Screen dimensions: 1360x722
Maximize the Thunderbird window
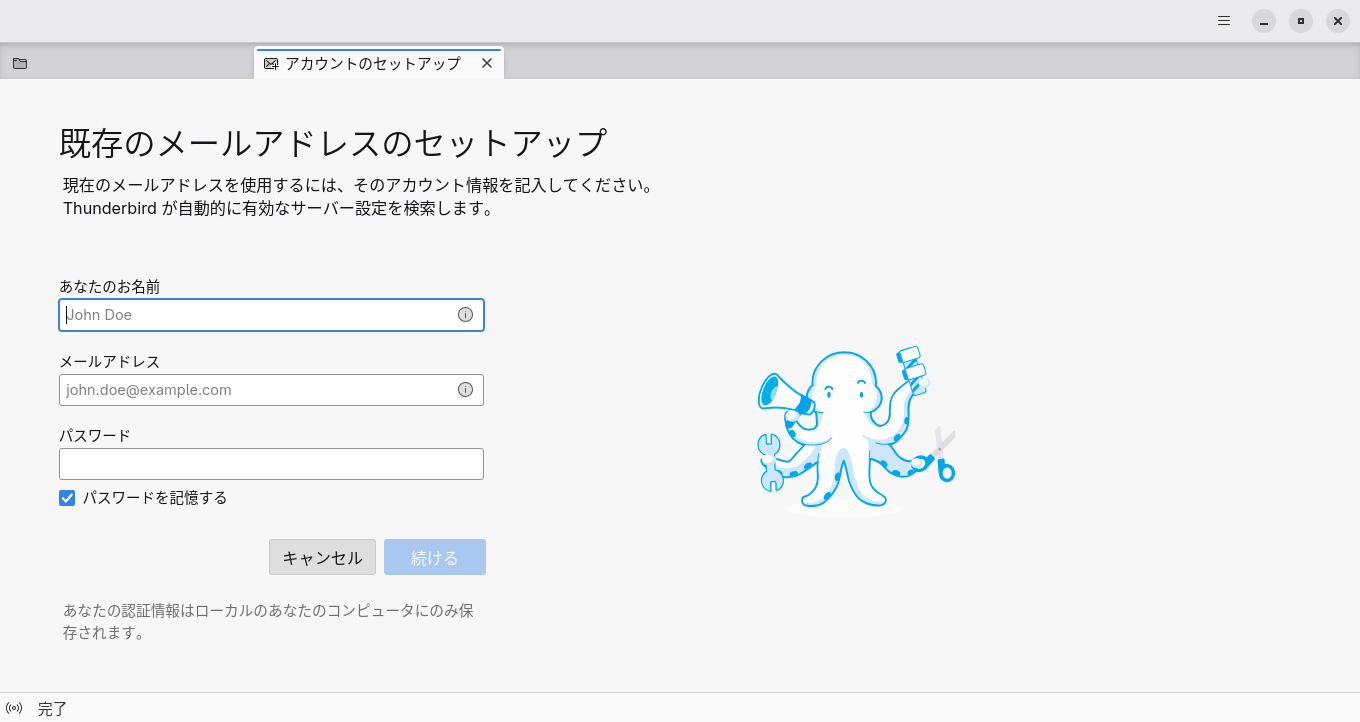point(1301,20)
